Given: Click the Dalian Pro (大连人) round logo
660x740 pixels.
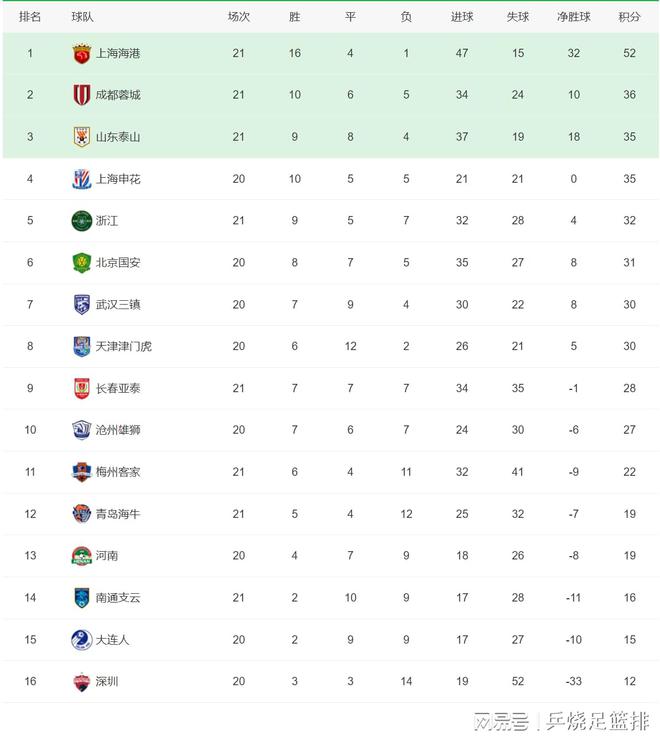Looking at the screenshot, I should point(81,639).
